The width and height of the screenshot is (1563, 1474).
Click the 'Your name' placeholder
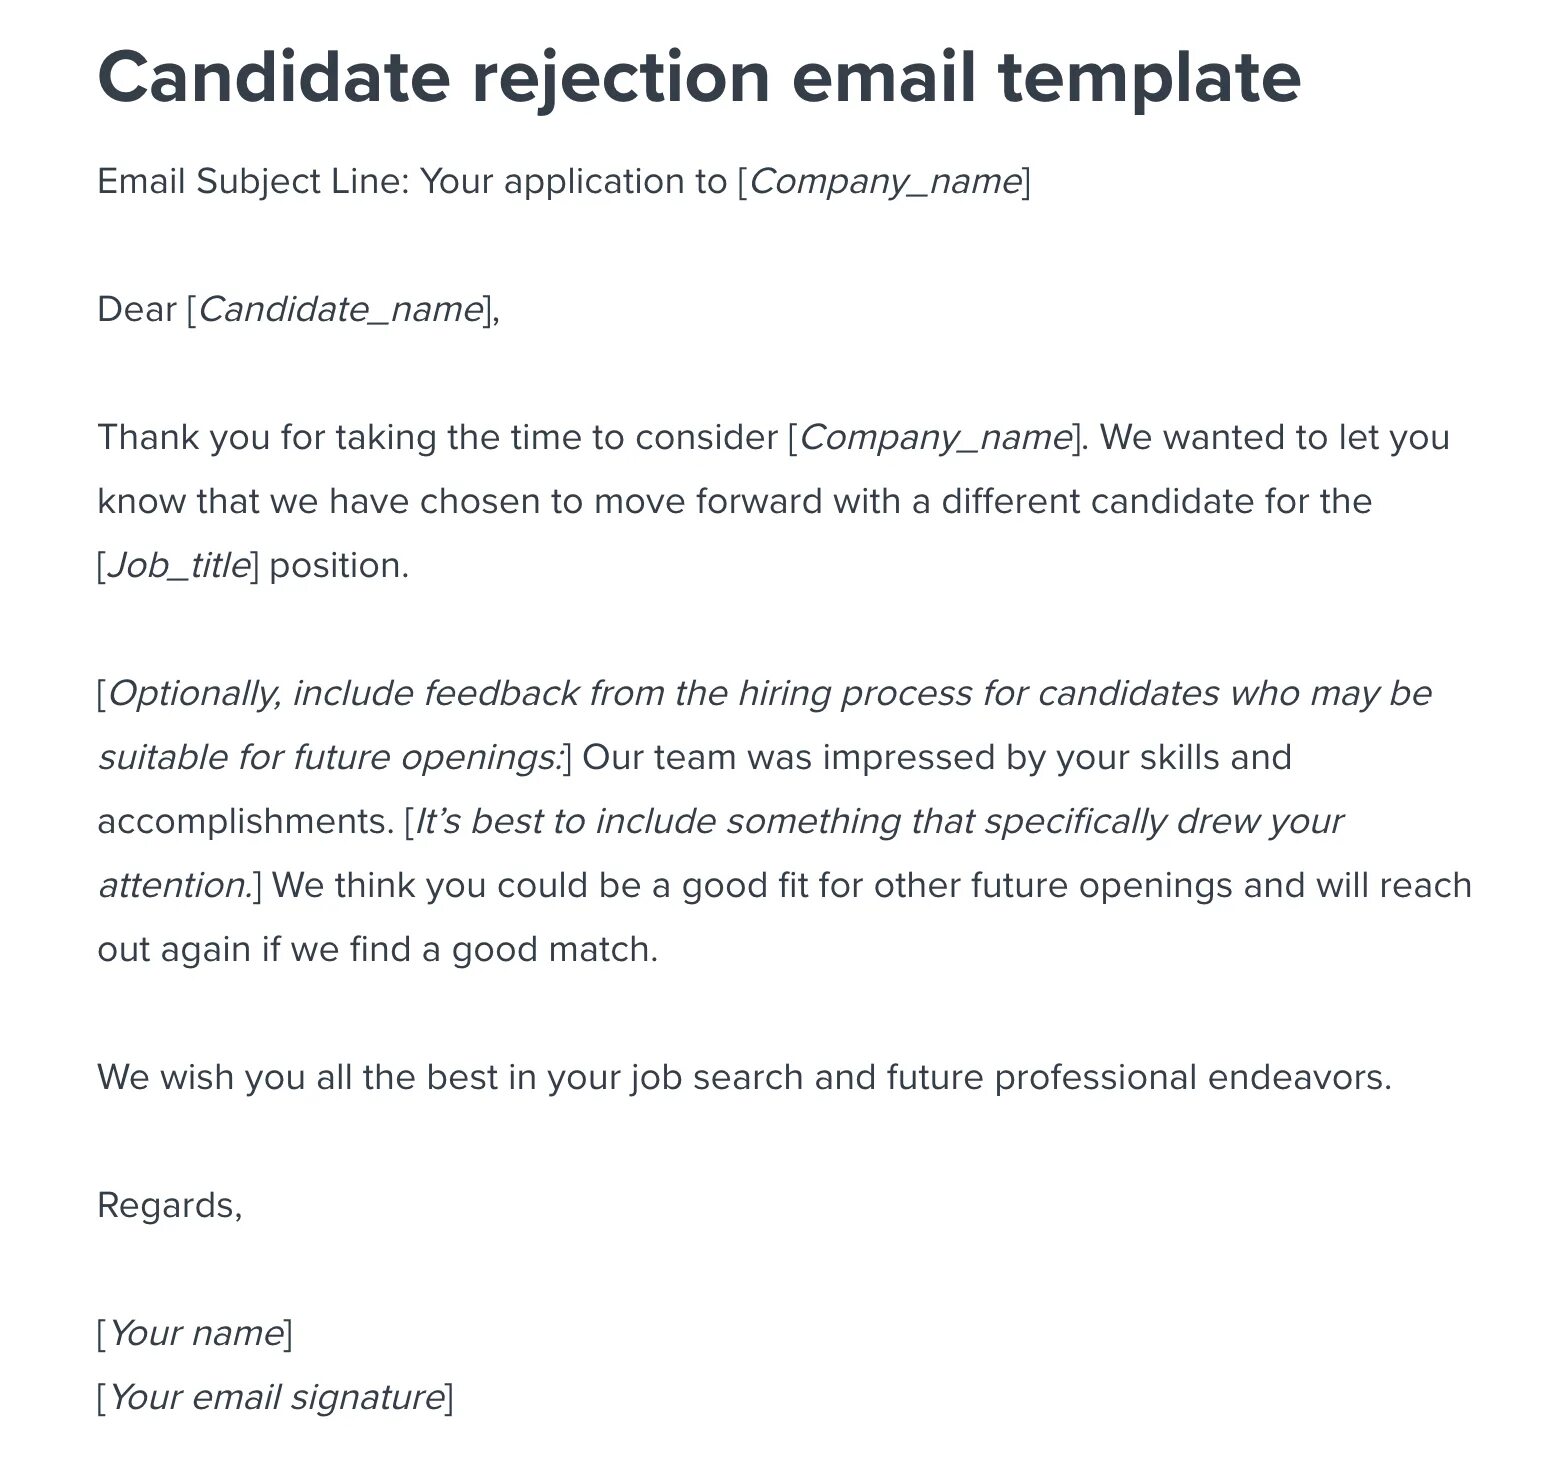(x=195, y=1333)
